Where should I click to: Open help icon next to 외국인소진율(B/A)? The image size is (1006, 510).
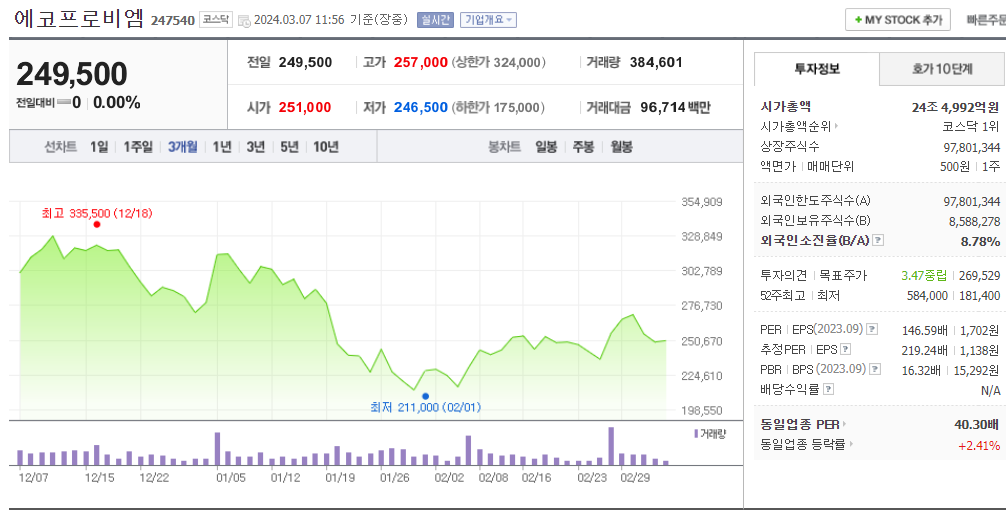[x=878, y=241]
